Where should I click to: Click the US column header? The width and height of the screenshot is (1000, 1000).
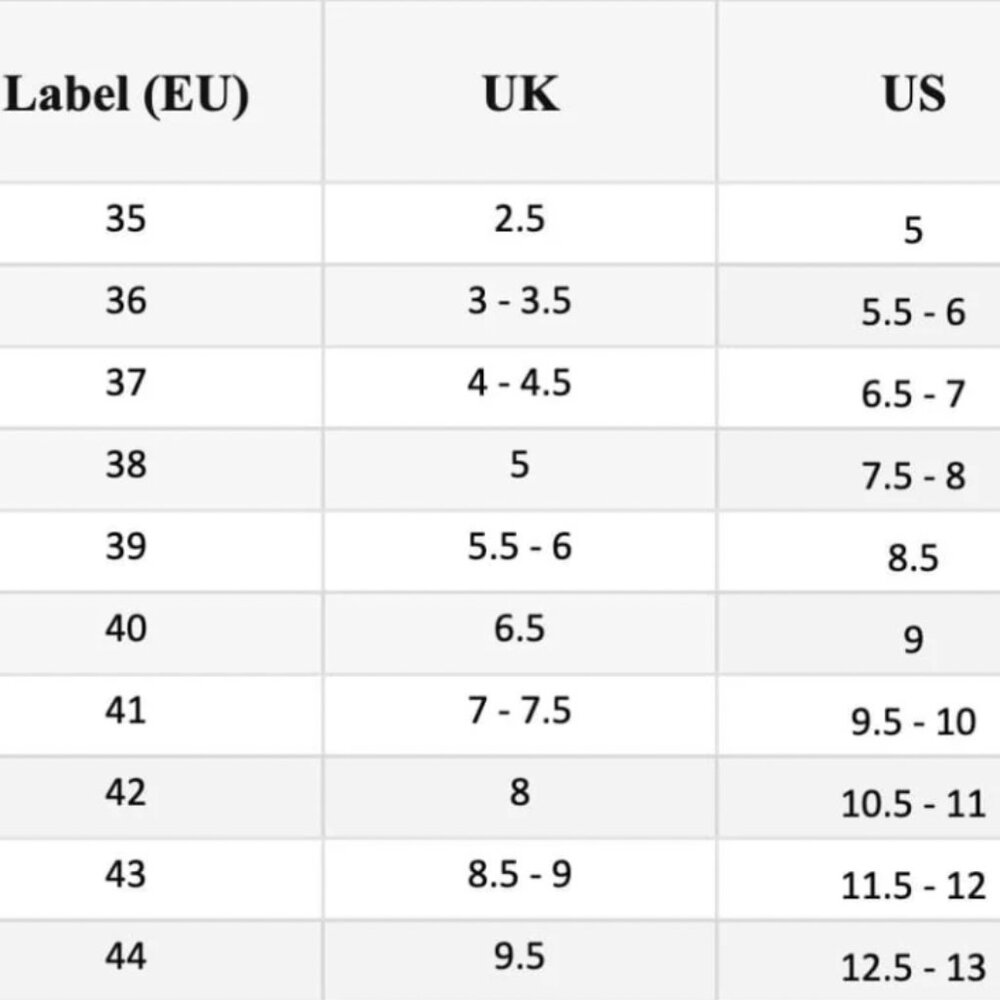point(859,92)
